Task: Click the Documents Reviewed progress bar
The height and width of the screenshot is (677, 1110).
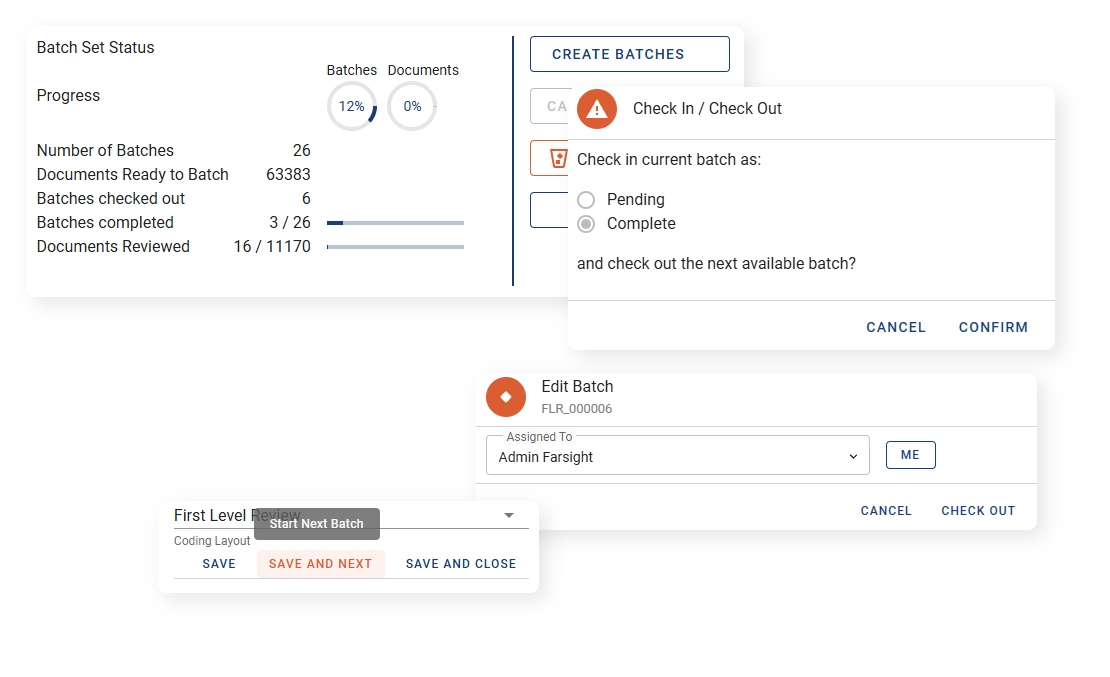Action: tap(395, 247)
